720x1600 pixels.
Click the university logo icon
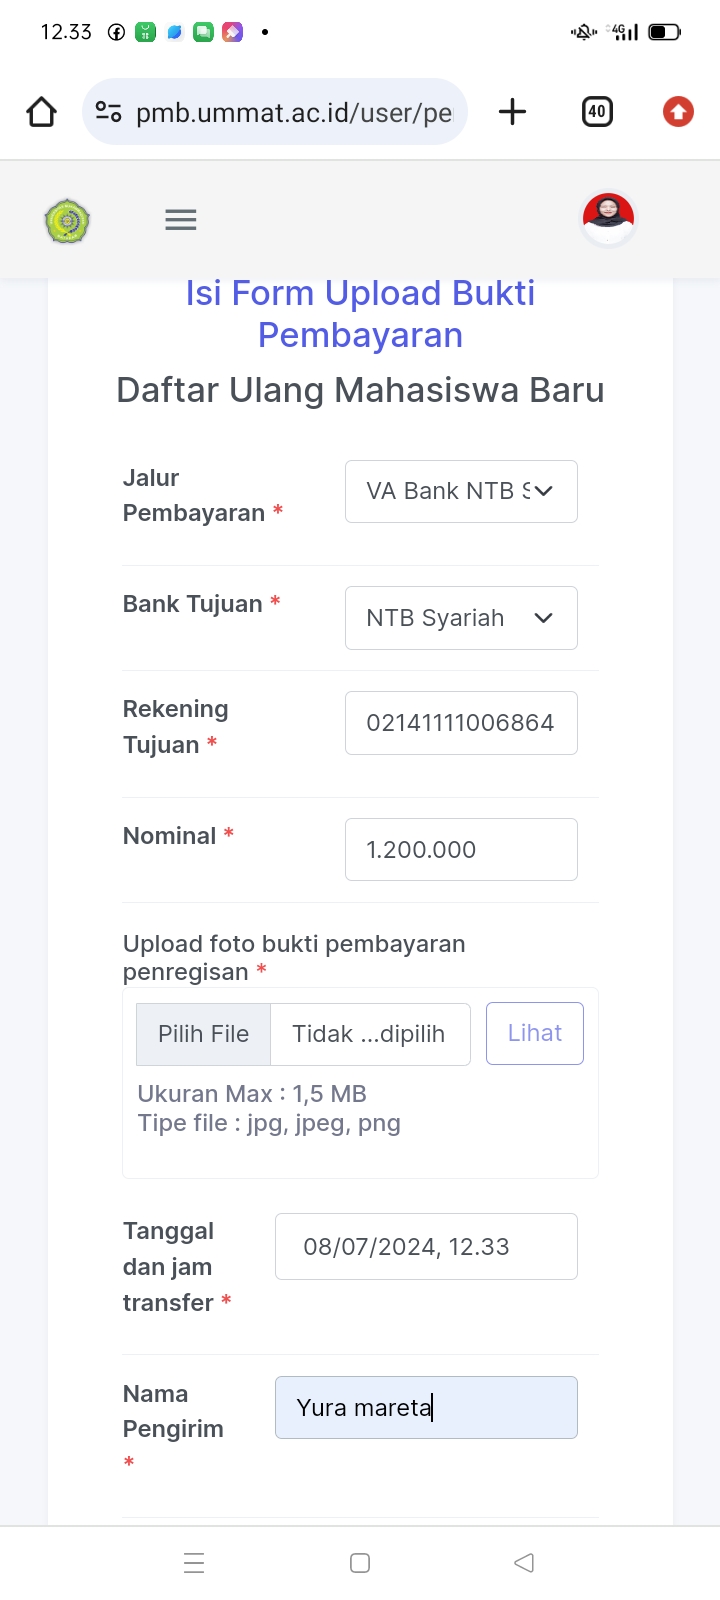click(x=67, y=220)
